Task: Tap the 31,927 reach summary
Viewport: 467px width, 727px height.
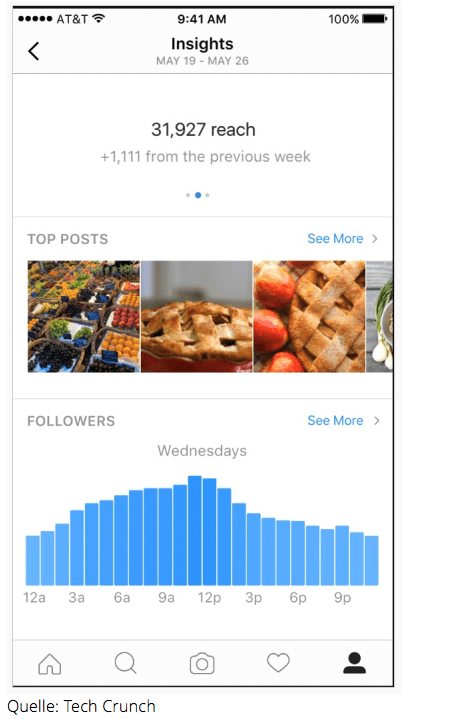Action: tap(203, 130)
